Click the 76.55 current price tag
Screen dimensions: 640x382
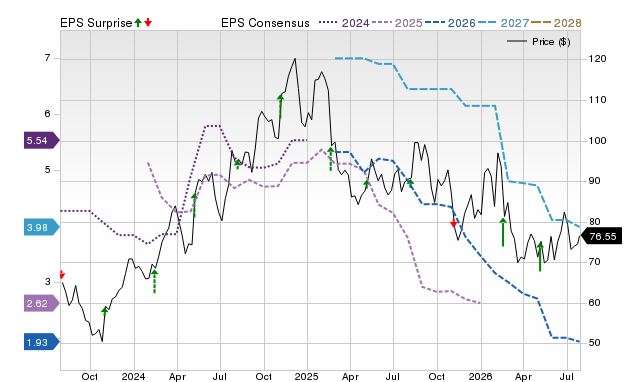coord(601,236)
